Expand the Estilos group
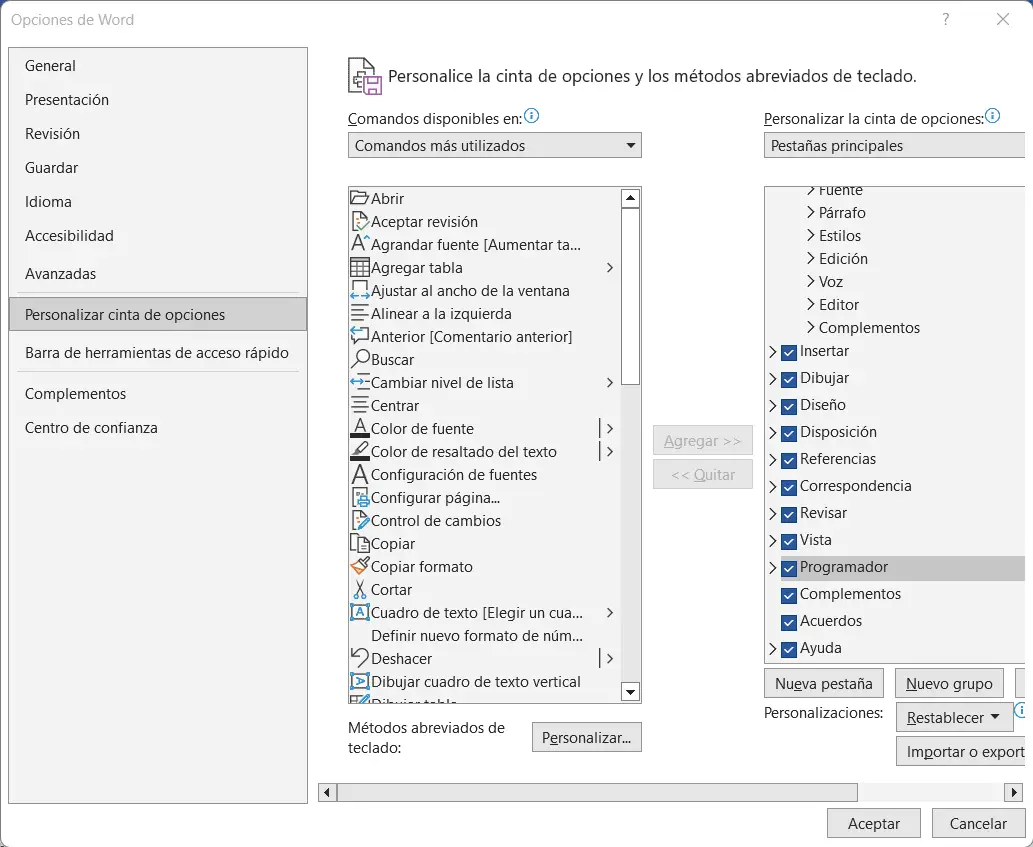The width and height of the screenshot is (1033, 847). (811, 235)
